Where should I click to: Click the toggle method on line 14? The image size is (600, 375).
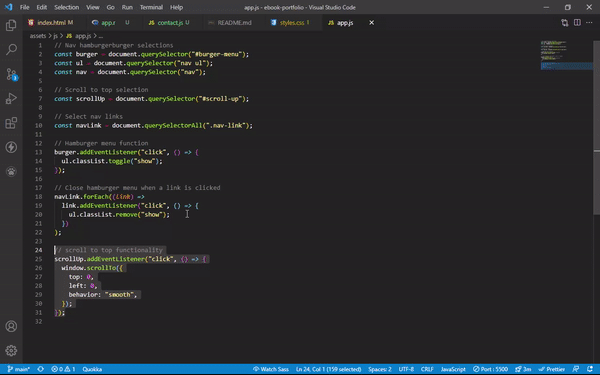click(x=119, y=161)
